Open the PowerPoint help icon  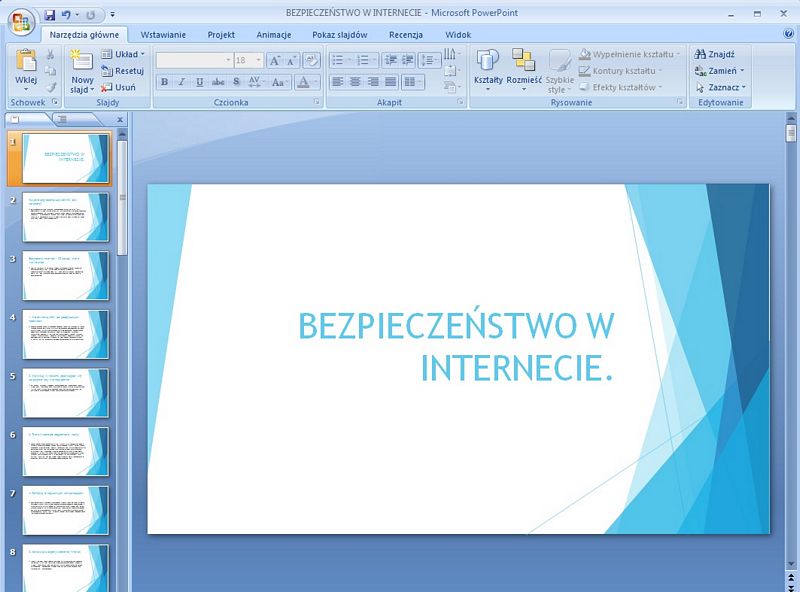point(789,33)
